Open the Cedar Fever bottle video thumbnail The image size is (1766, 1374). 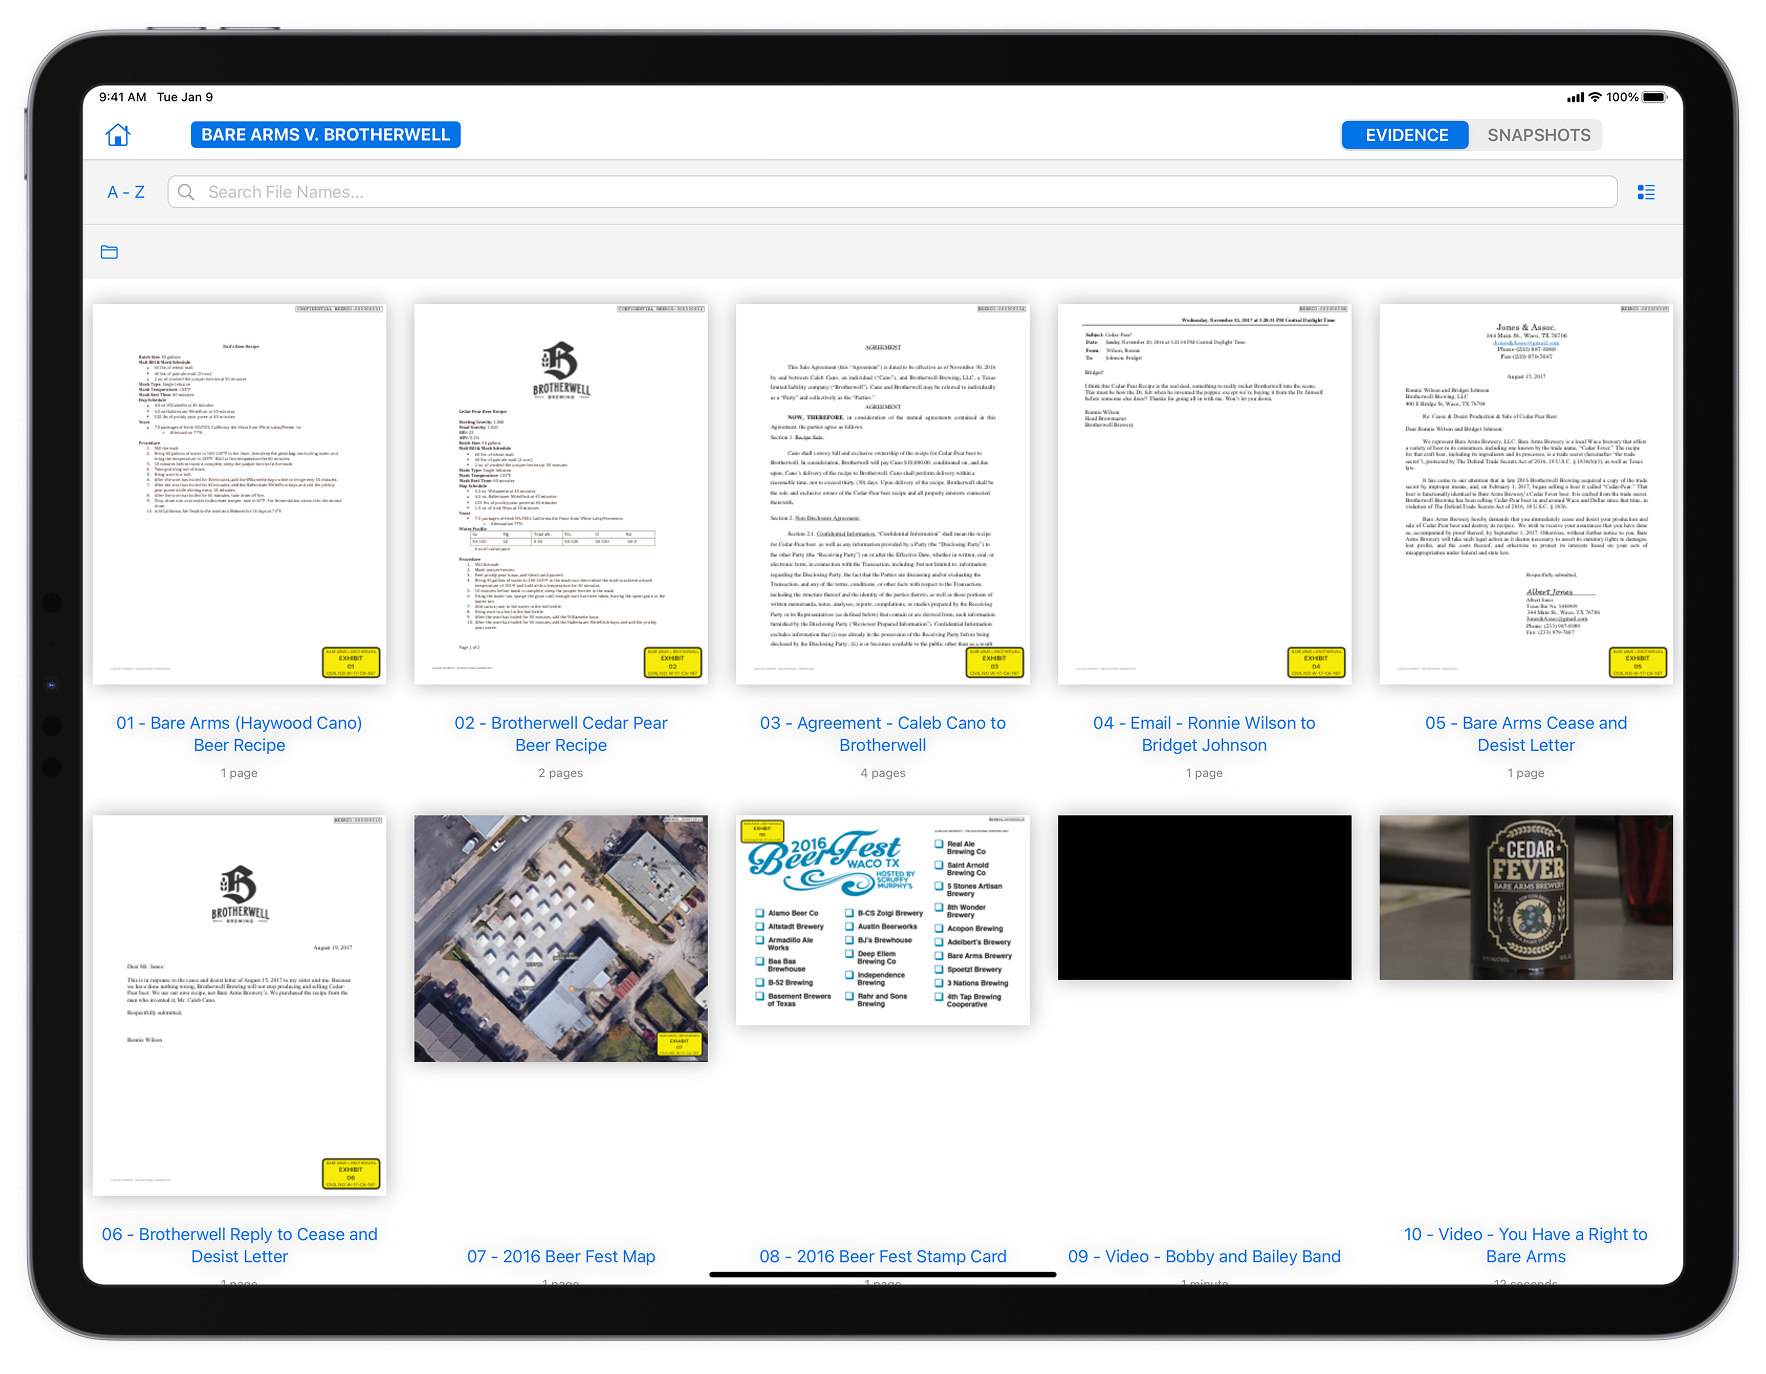tap(1525, 898)
